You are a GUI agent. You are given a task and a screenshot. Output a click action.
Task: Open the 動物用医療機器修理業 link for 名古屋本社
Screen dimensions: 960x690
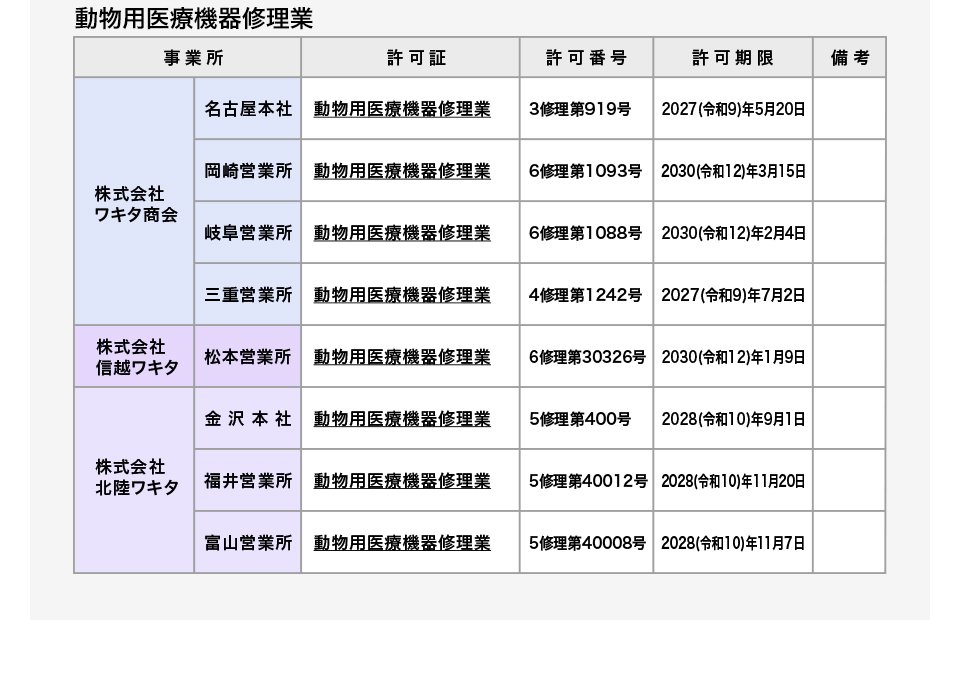[x=402, y=109]
